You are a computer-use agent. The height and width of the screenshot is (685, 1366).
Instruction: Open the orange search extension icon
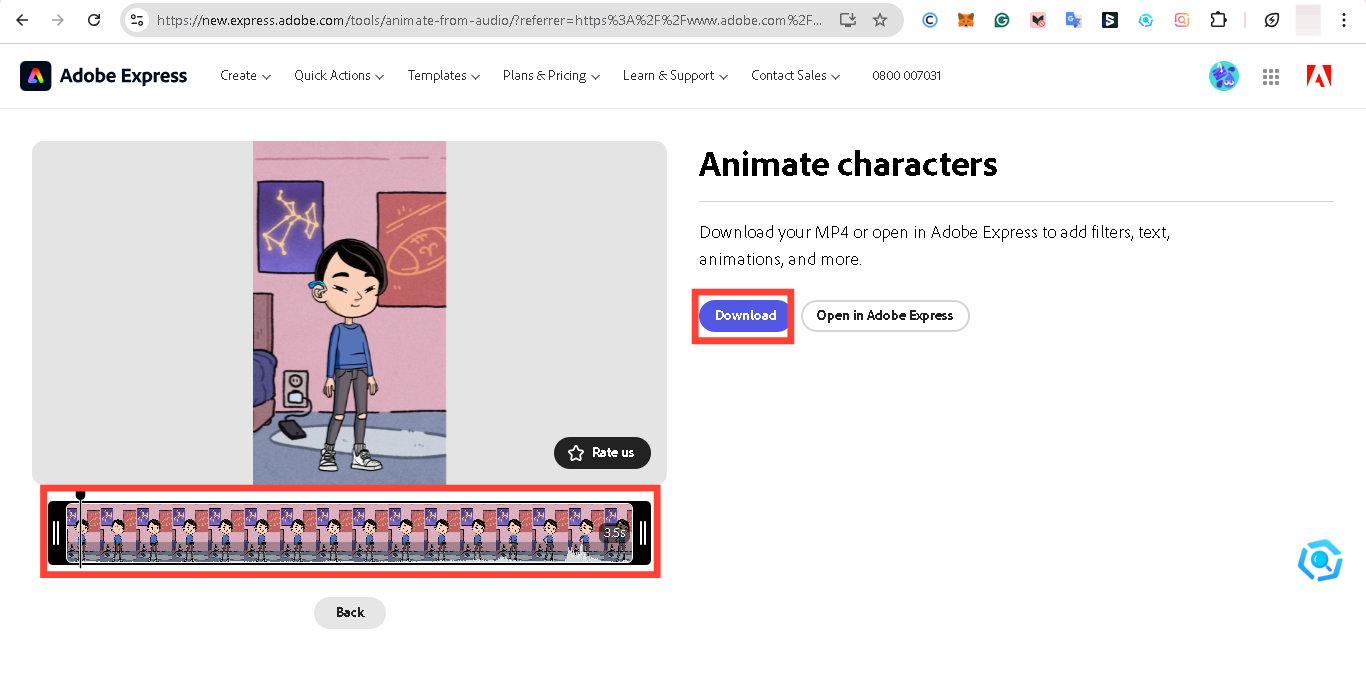coord(1182,20)
